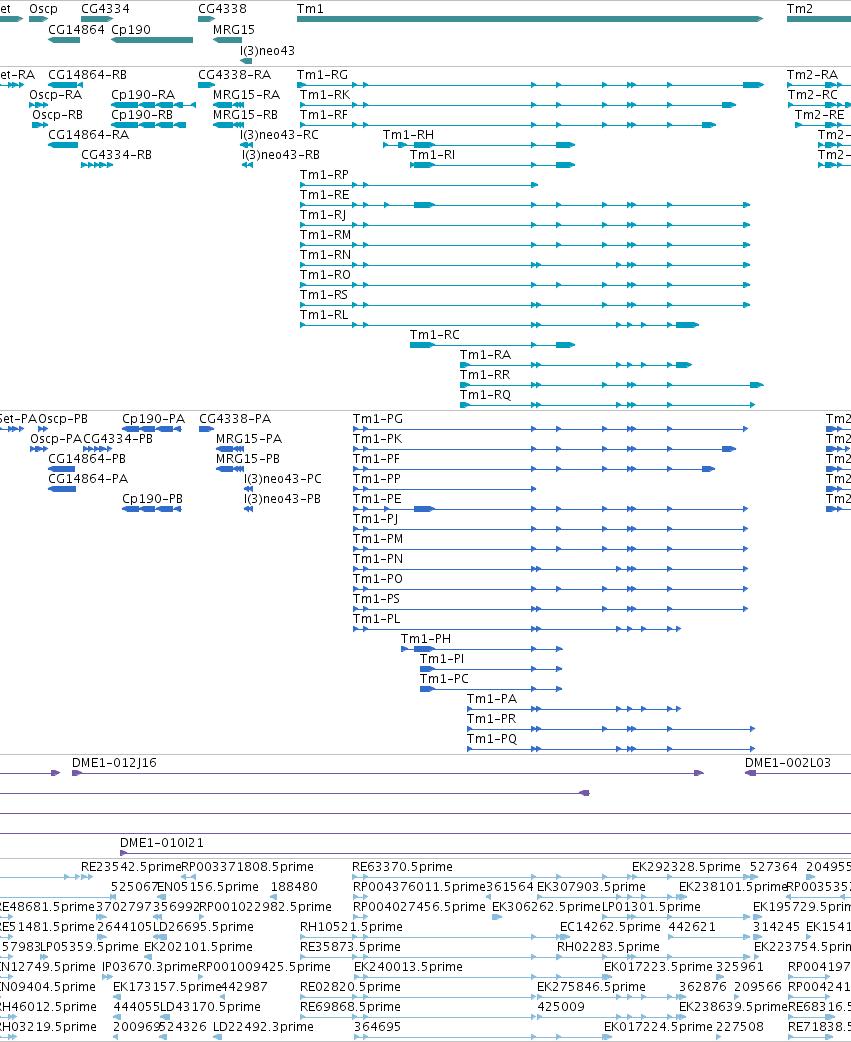851x1042 pixels.
Task: Select transcript Tm1-RP
Action: (x=419, y=185)
